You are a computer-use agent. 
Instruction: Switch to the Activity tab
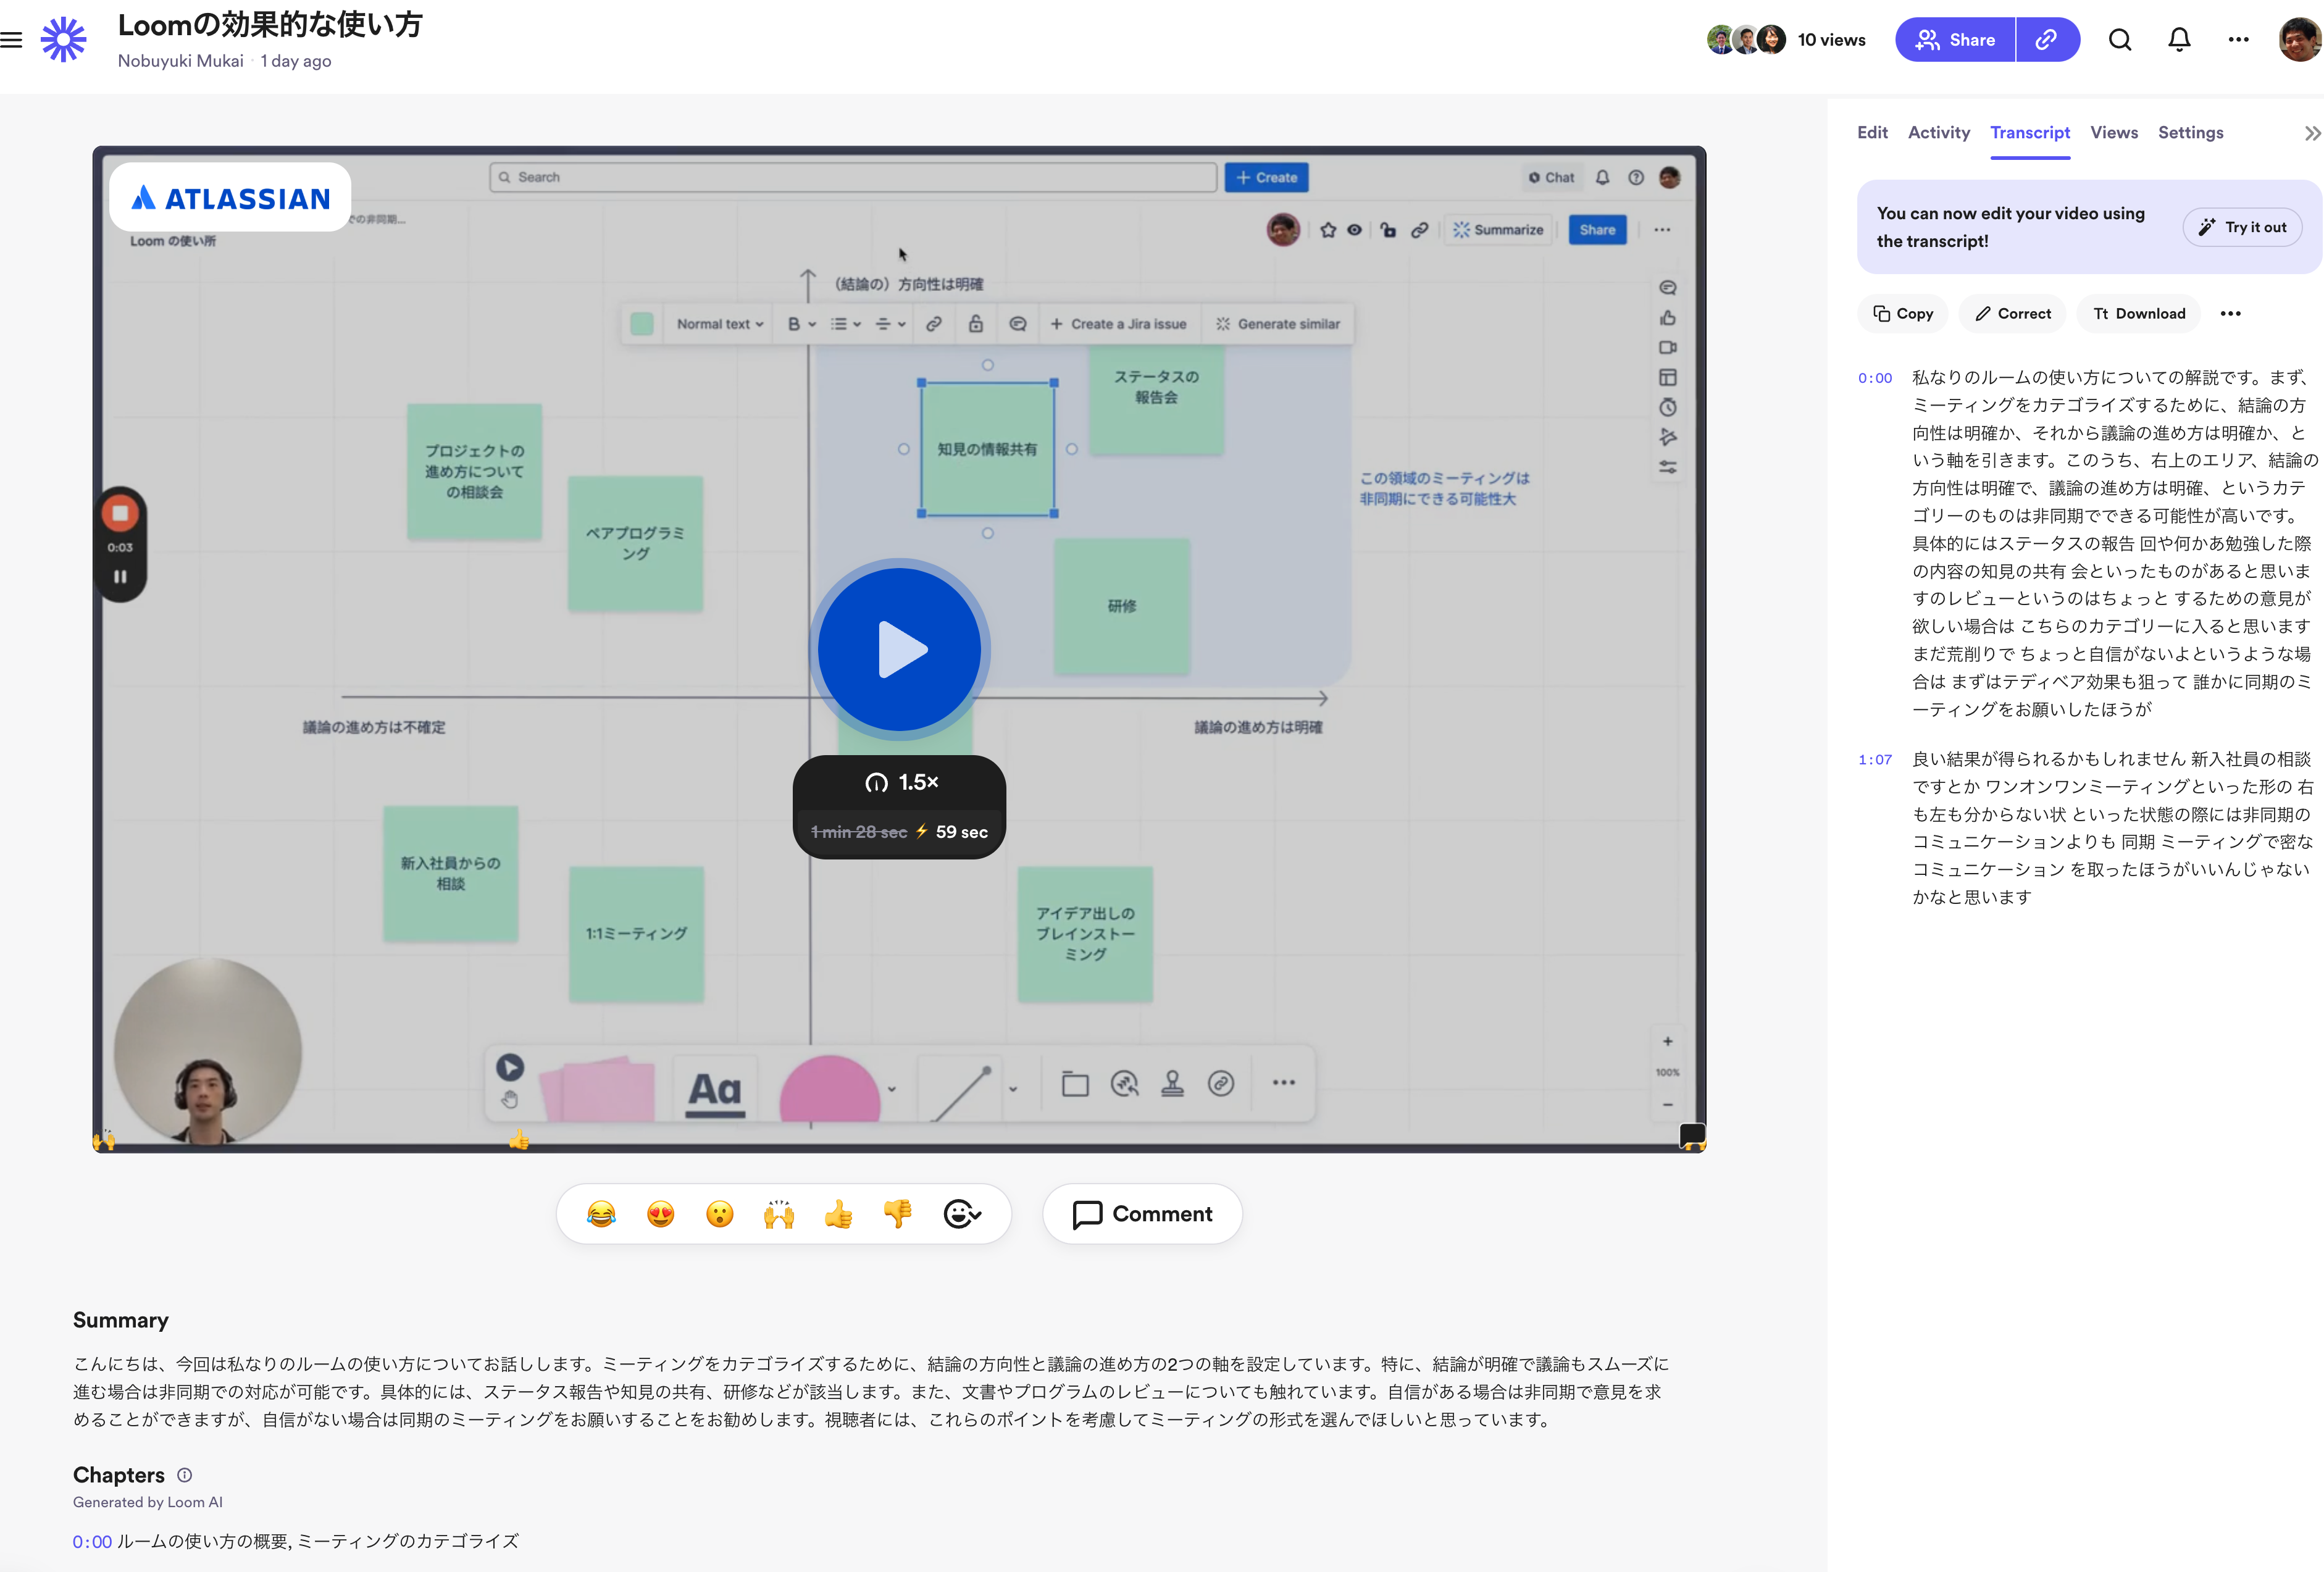1938,133
